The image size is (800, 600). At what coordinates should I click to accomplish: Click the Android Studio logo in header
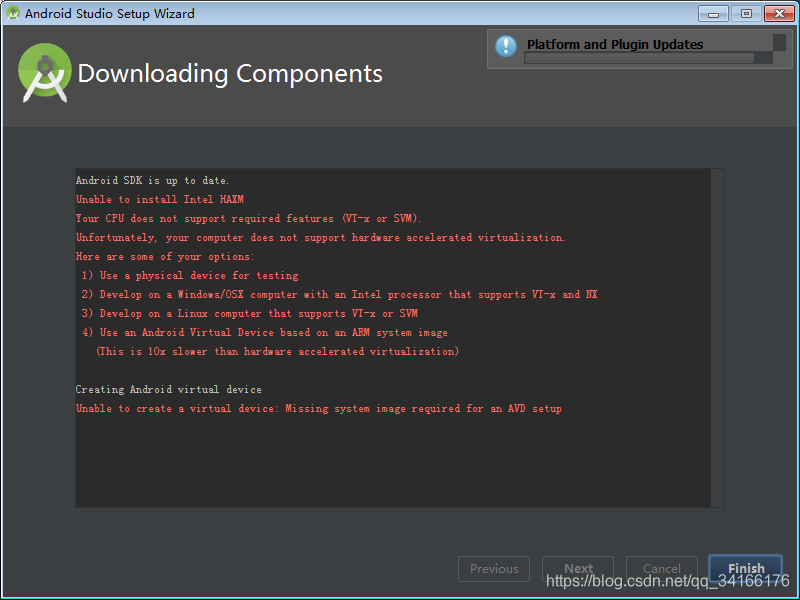coord(45,73)
